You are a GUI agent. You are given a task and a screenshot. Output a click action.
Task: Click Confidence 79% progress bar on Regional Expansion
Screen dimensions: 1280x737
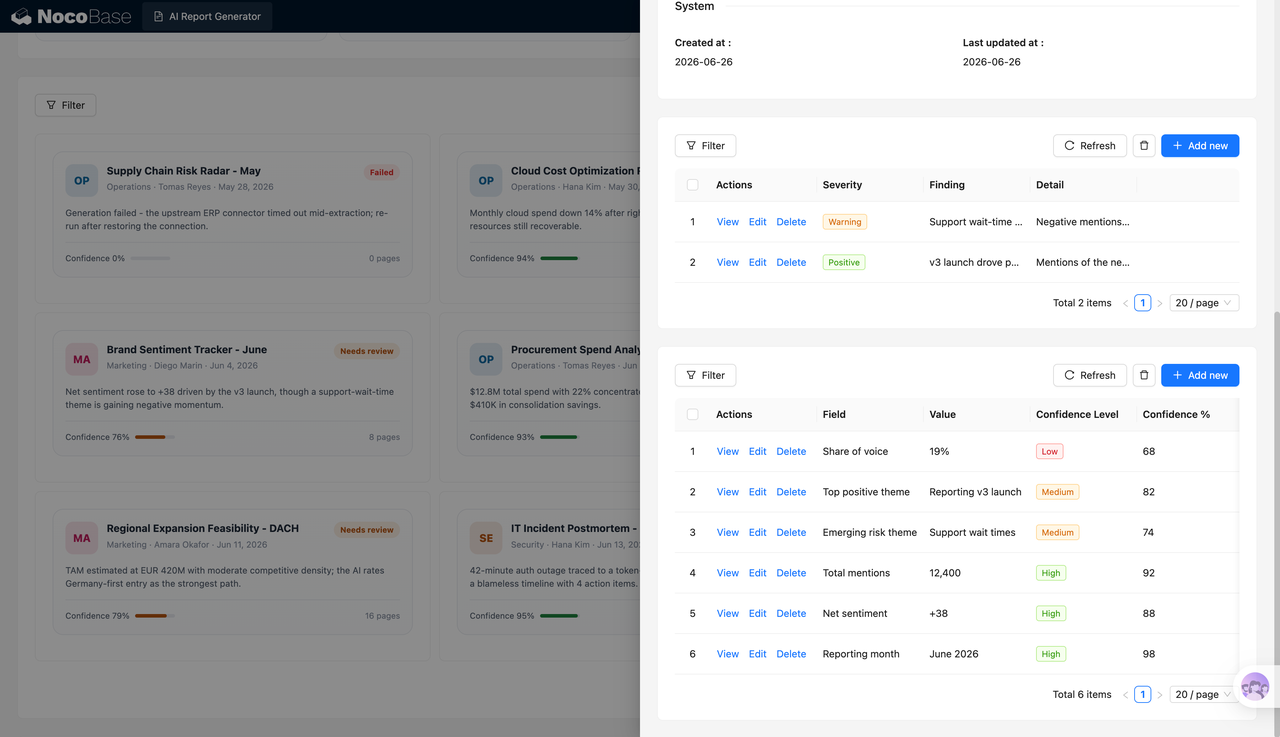(x=154, y=616)
